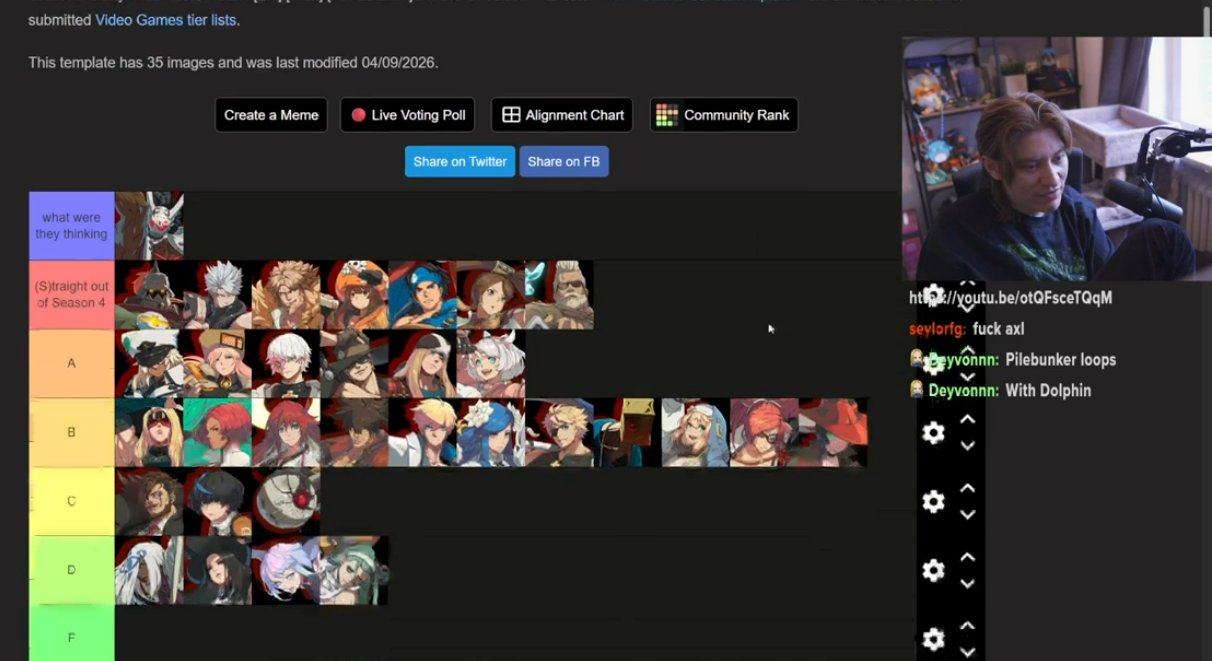This screenshot has height=661, width=1212.
Task: Move the D tier row up
Action: 967,558
